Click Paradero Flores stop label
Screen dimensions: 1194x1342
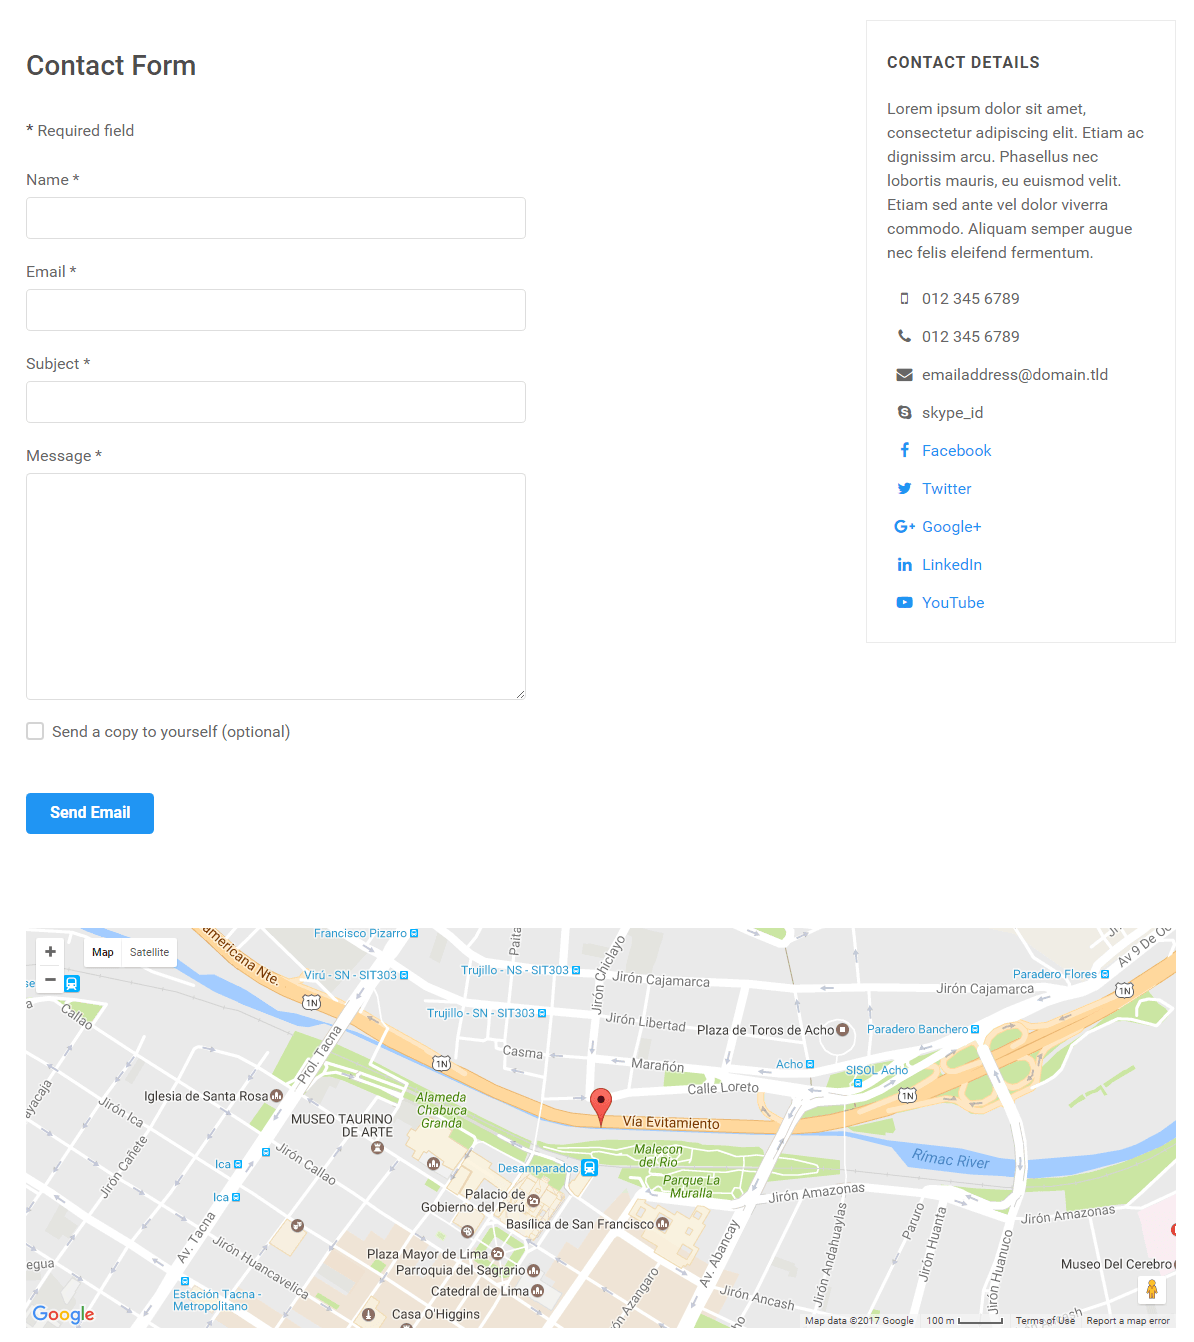point(1054,974)
